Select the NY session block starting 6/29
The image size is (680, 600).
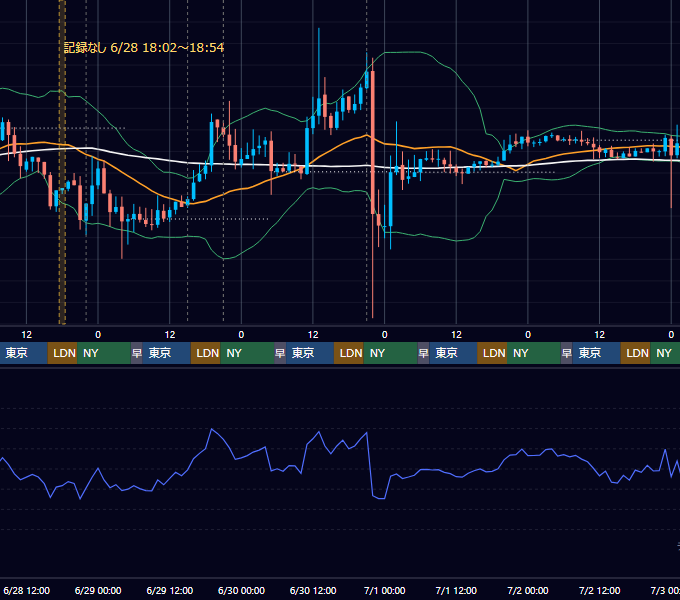[247, 353]
